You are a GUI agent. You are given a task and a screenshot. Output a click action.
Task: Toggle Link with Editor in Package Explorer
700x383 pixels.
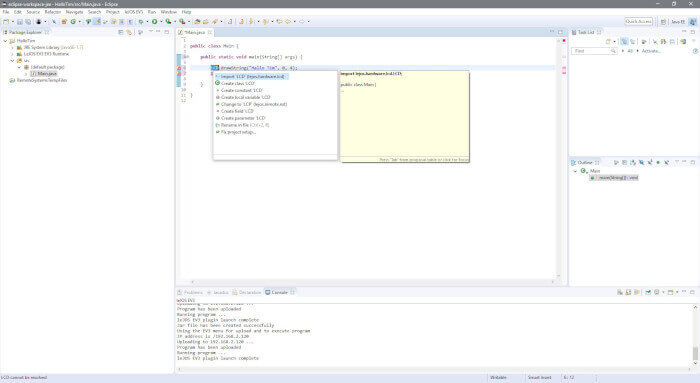(x=129, y=32)
